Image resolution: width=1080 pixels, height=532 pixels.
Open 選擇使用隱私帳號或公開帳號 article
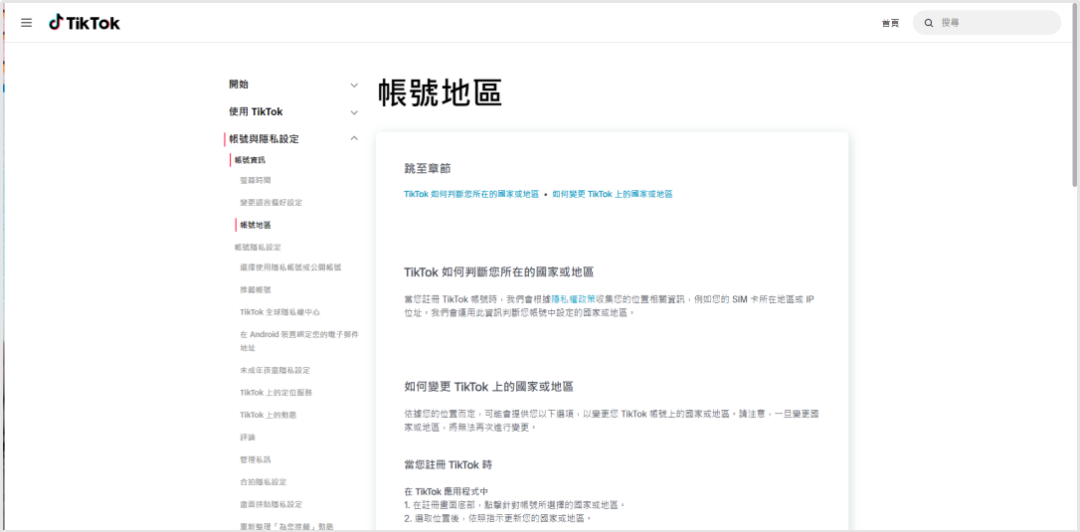(x=291, y=267)
